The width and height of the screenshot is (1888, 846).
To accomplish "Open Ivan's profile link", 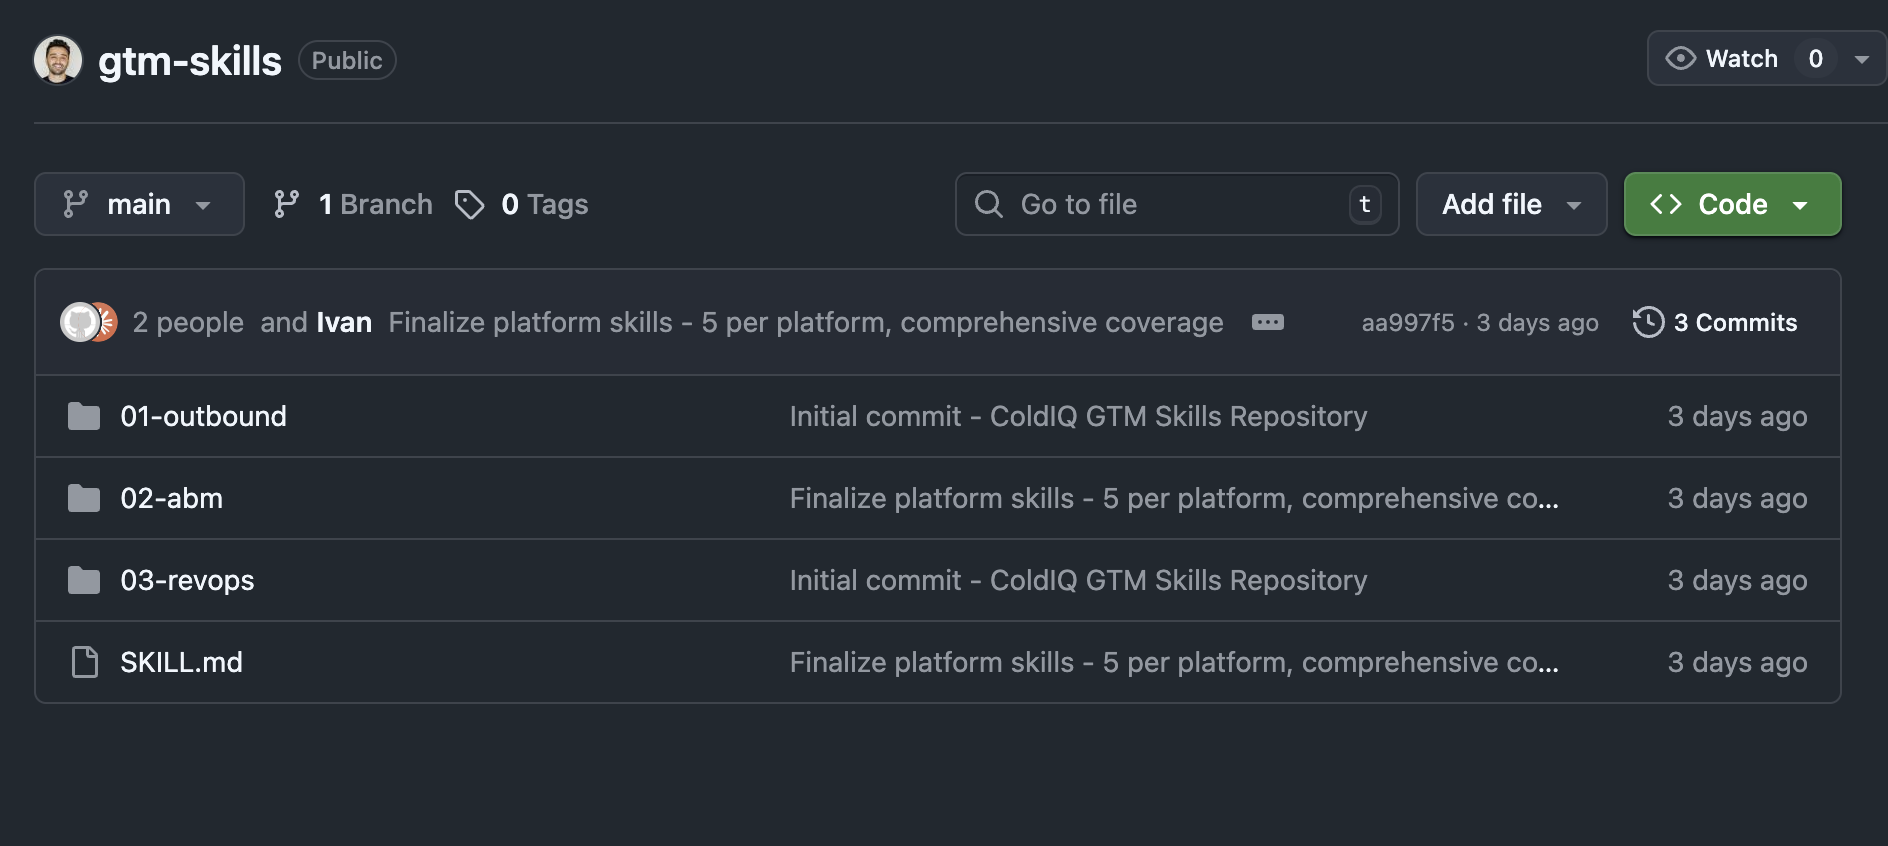I will pyautogui.click(x=344, y=322).
